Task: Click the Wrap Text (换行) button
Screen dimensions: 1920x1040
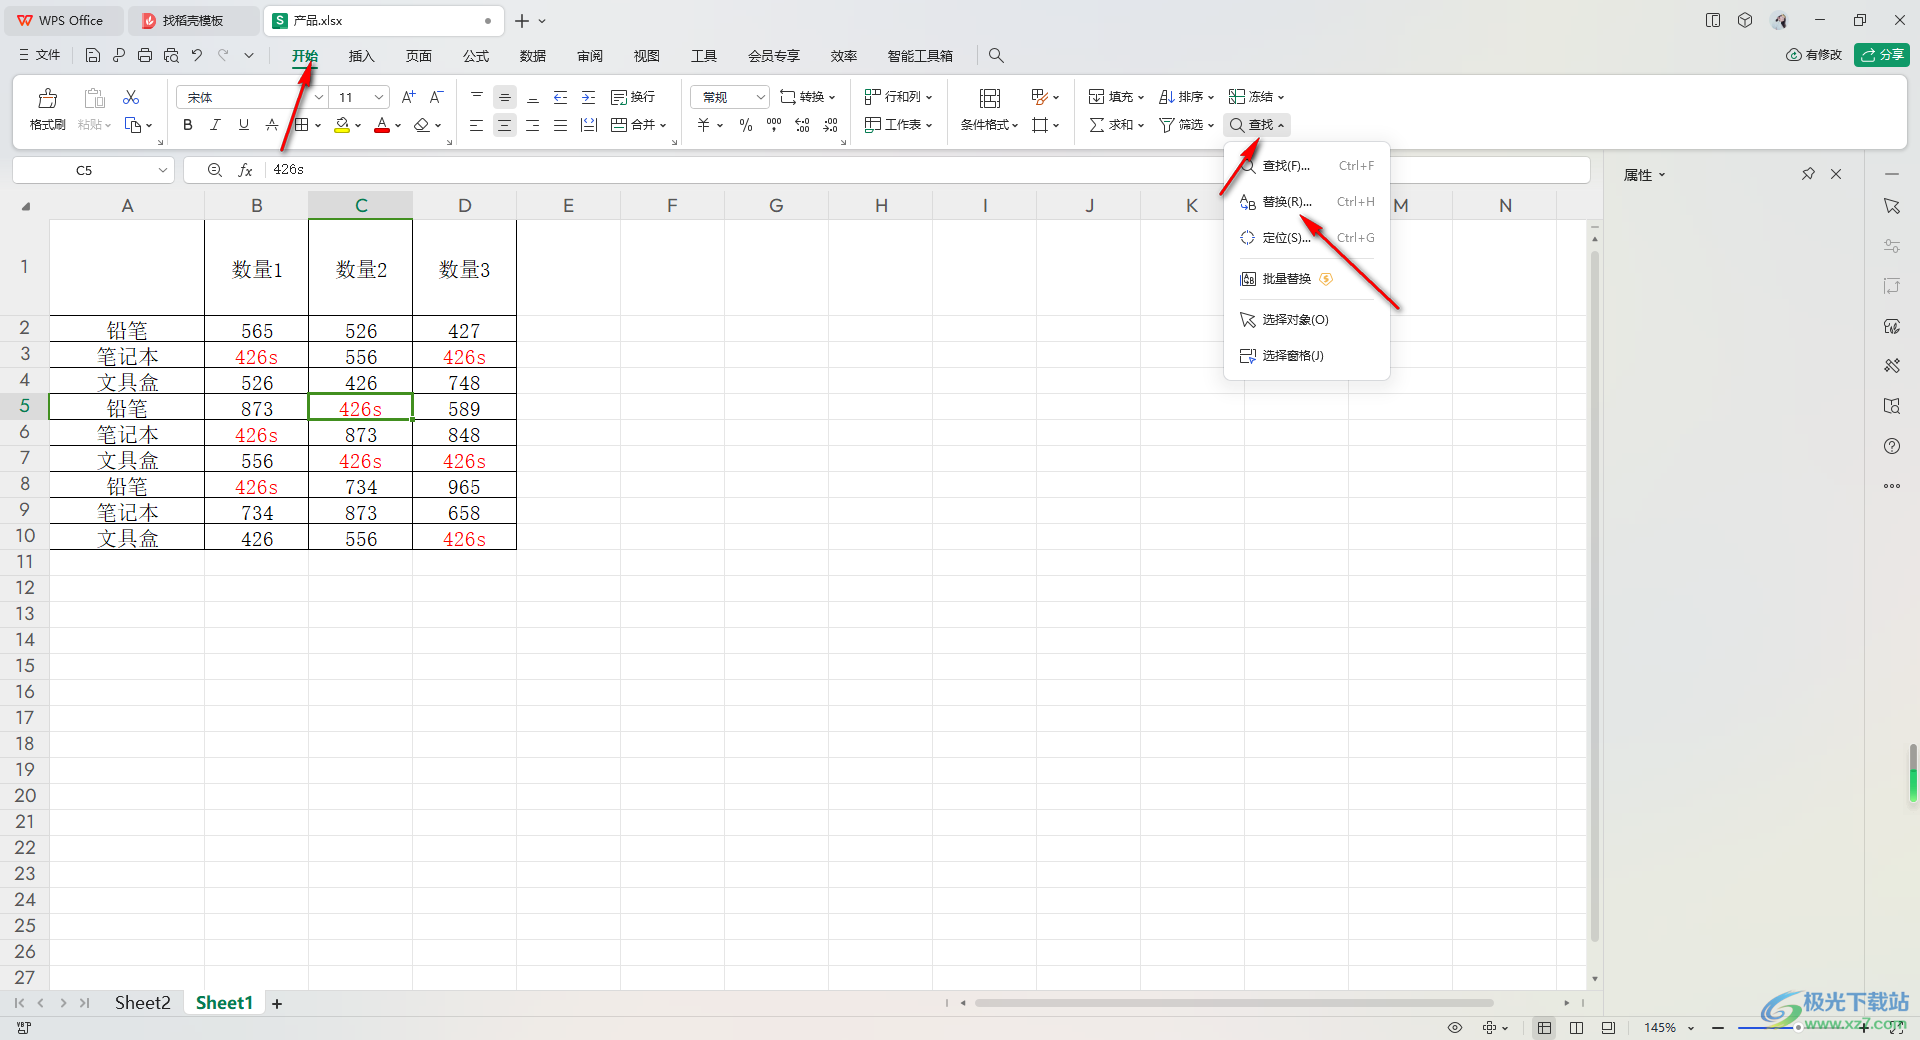Action: (633, 97)
